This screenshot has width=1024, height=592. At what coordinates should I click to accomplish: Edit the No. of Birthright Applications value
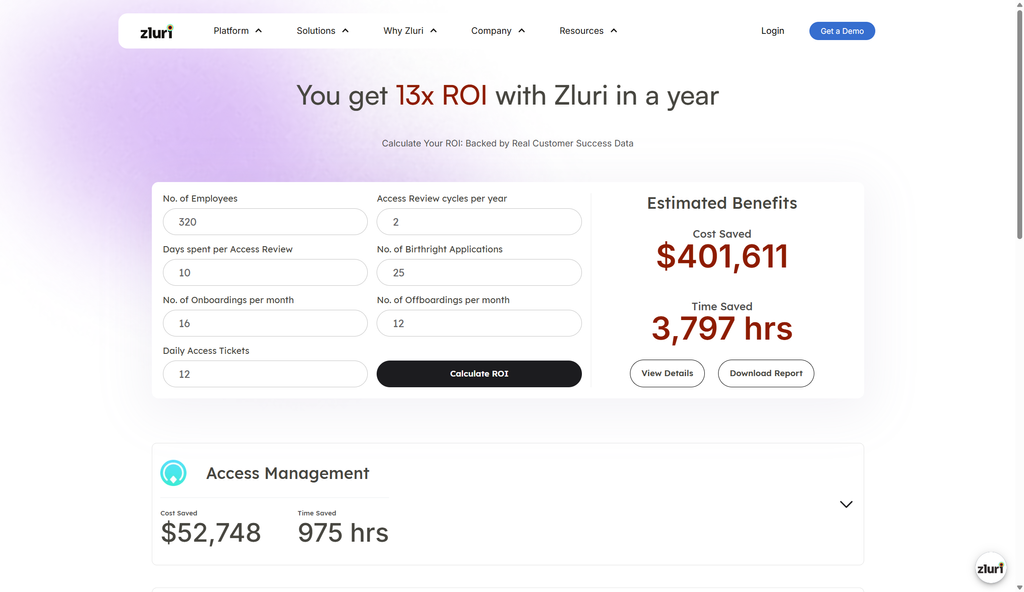pyautogui.click(x=478, y=272)
